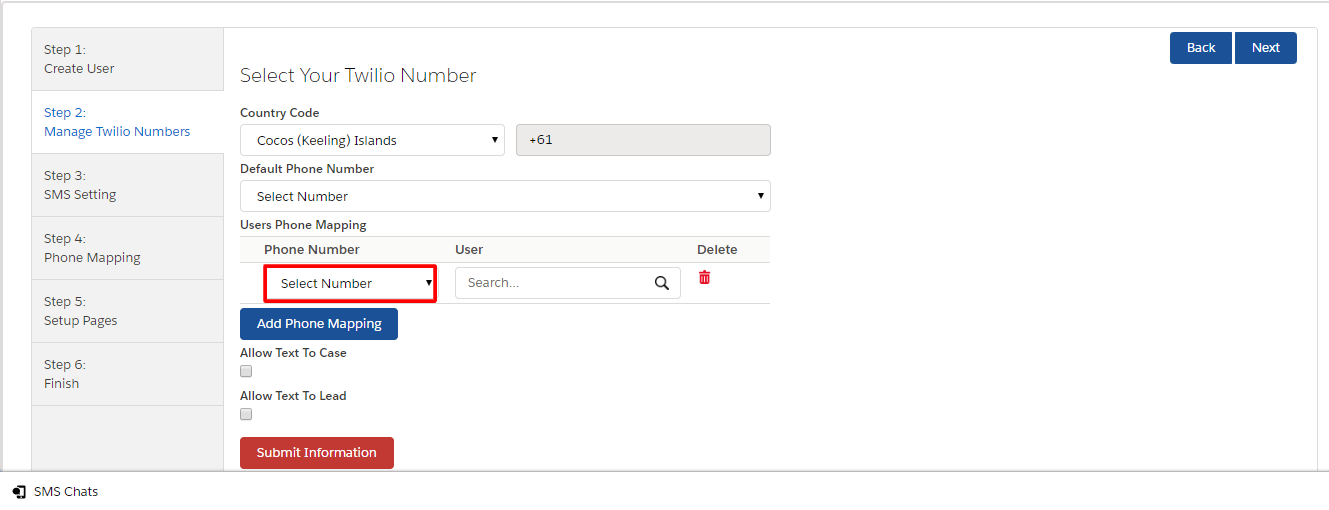The image size is (1329, 510).
Task: Click the Users Phone Mapping label
Action: pyautogui.click(x=303, y=225)
